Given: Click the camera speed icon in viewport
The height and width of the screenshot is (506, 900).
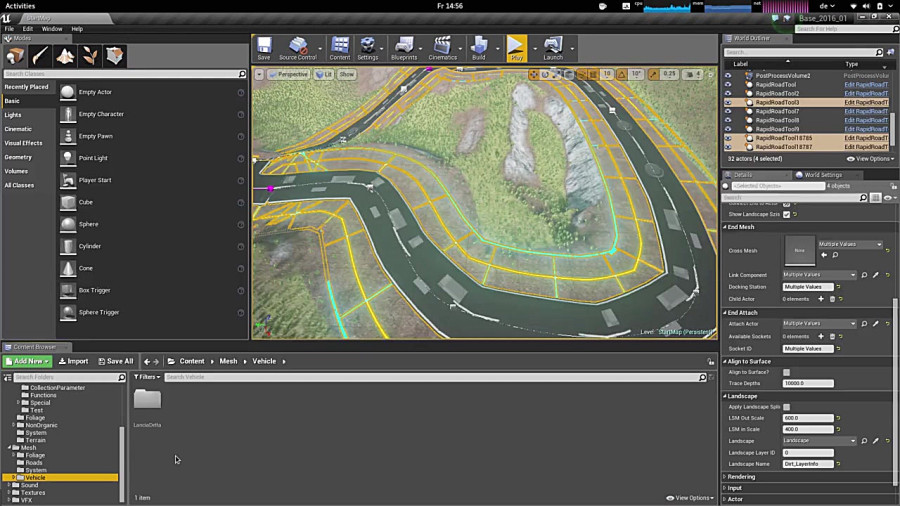Looking at the screenshot, I should 690,75.
